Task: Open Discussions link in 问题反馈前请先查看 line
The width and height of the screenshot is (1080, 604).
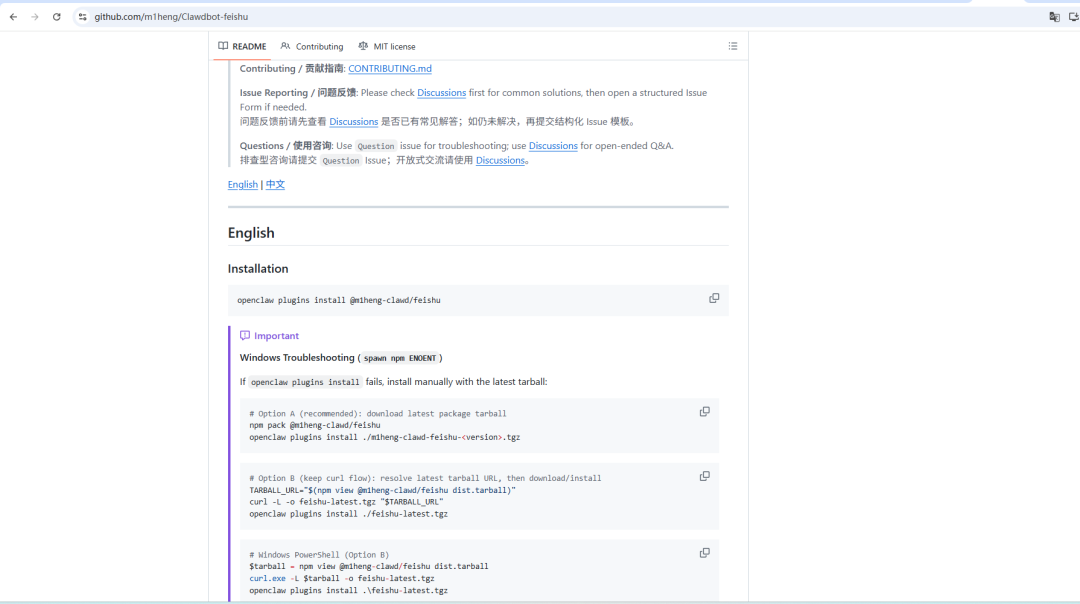Action: 353,121
